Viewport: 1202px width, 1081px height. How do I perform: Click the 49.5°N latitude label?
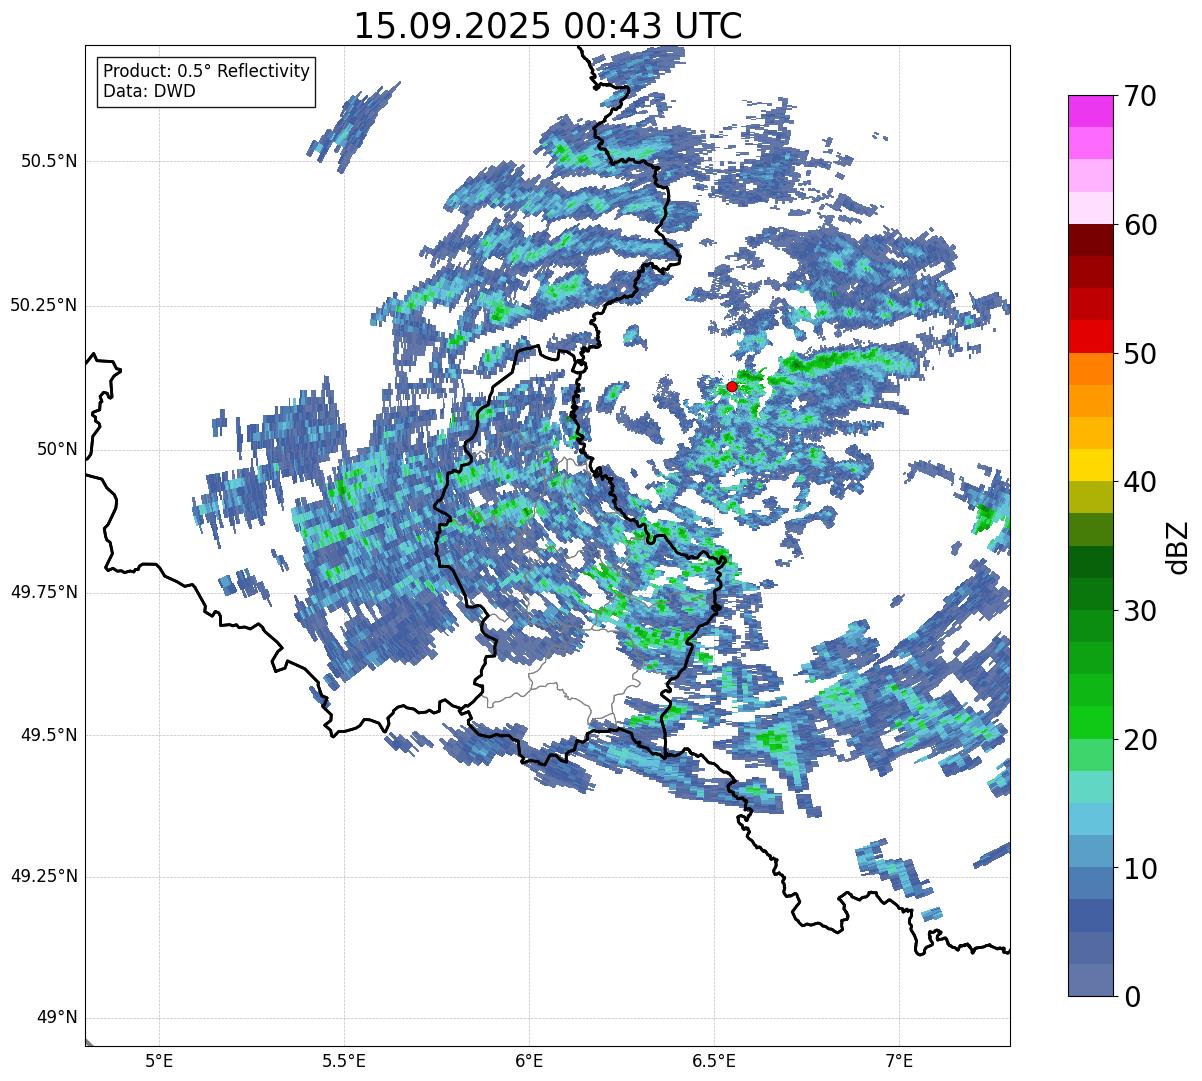tap(49, 736)
